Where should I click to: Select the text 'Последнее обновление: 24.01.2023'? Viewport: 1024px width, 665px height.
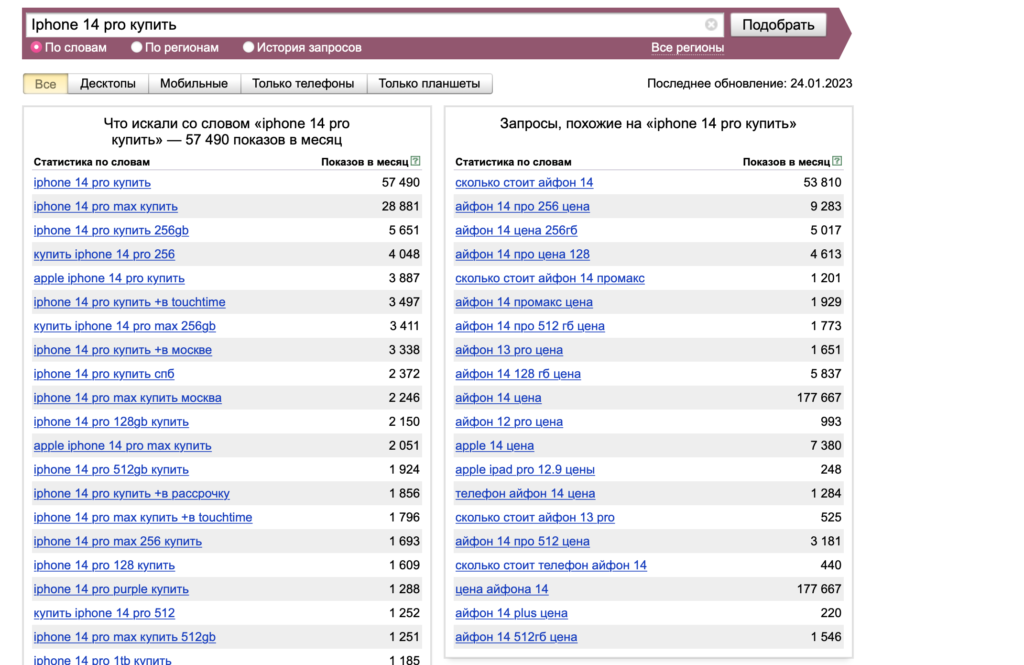pos(750,84)
